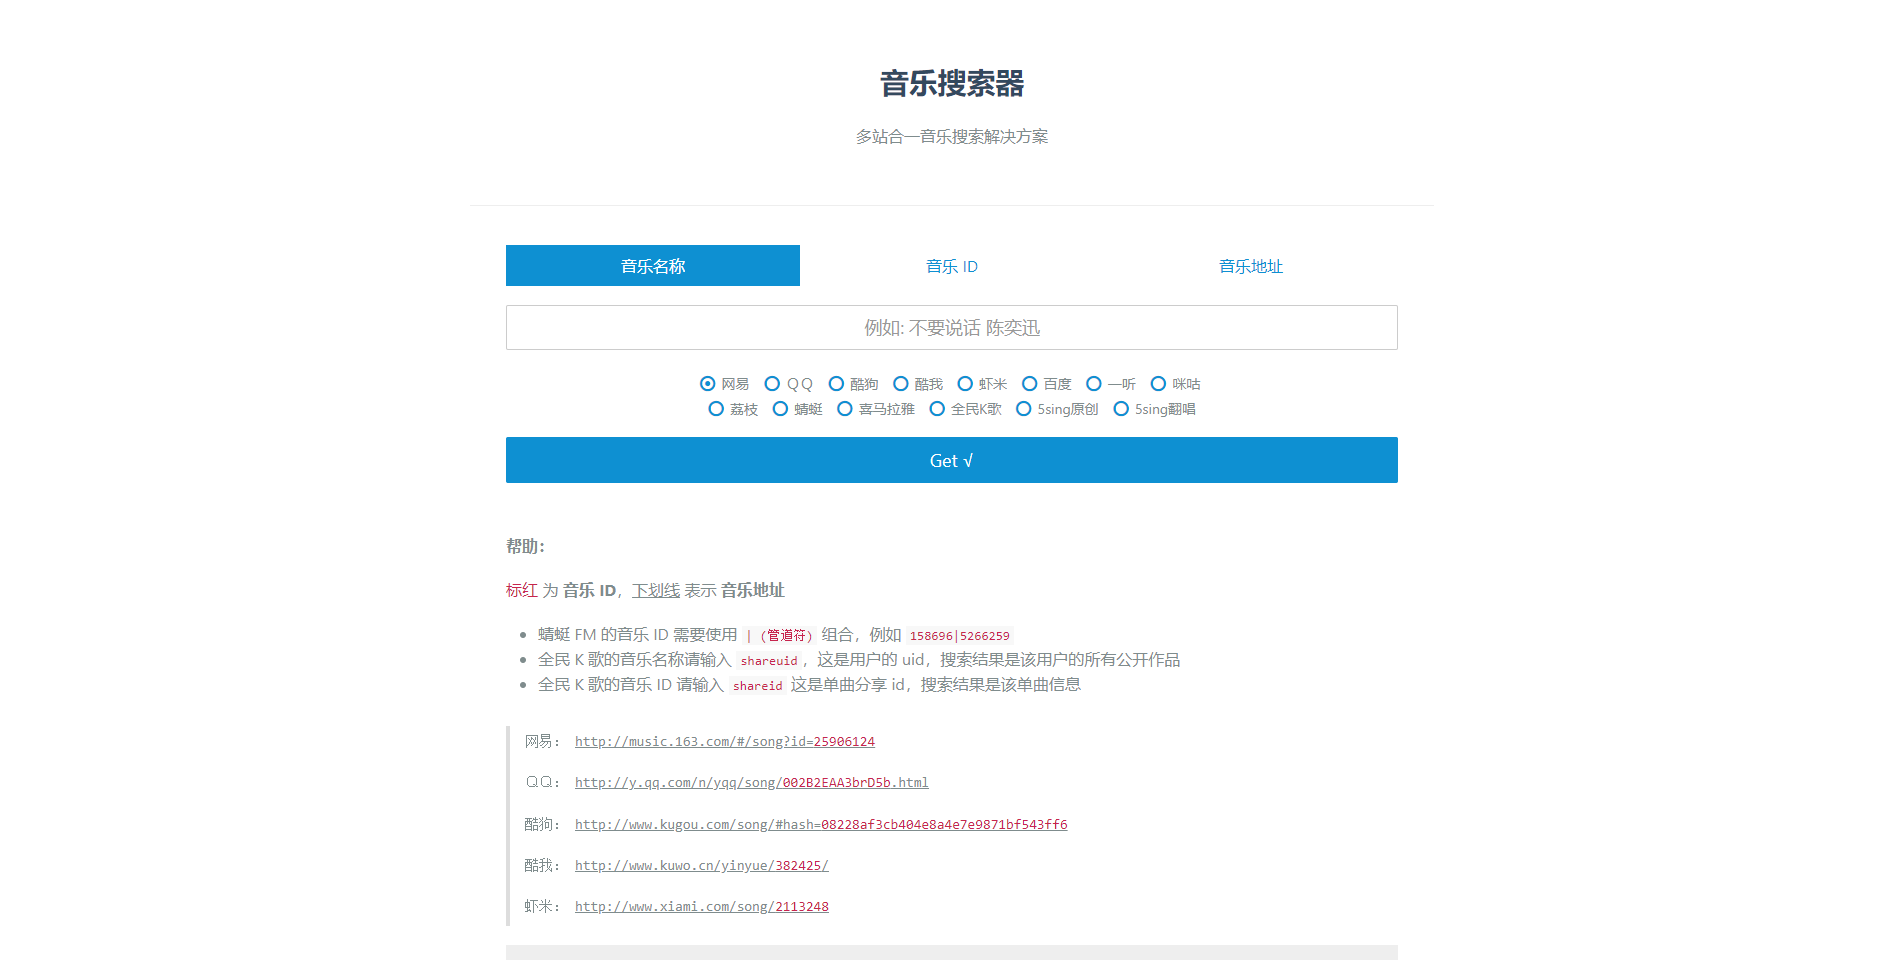Select 喜马拉雅 as the source
This screenshot has height=960, width=1904.
pyautogui.click(x=844, y=409)
